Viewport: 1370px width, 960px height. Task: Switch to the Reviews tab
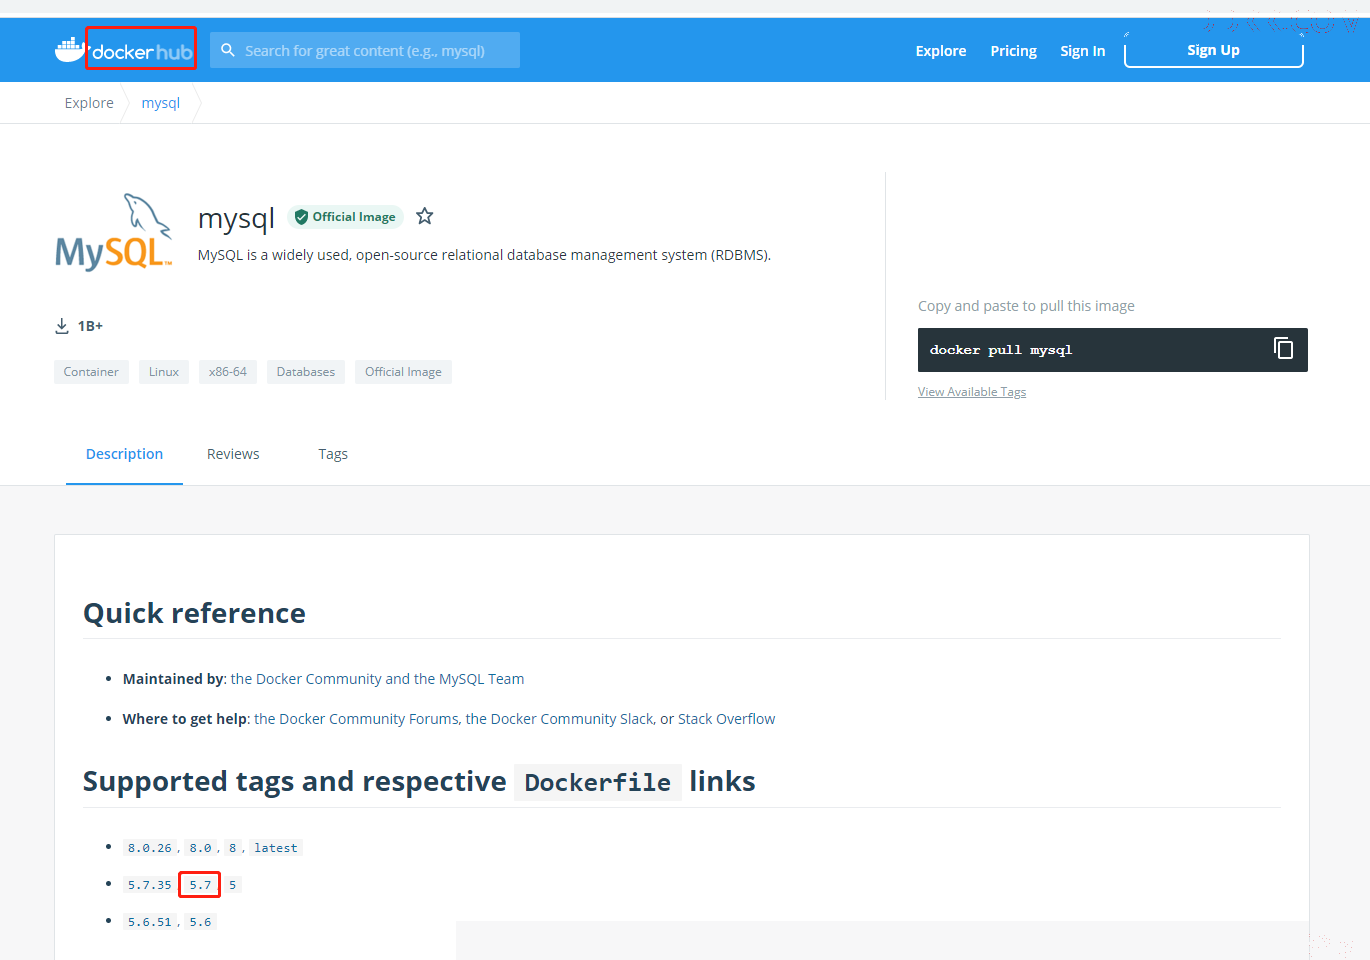pos(233,454)
